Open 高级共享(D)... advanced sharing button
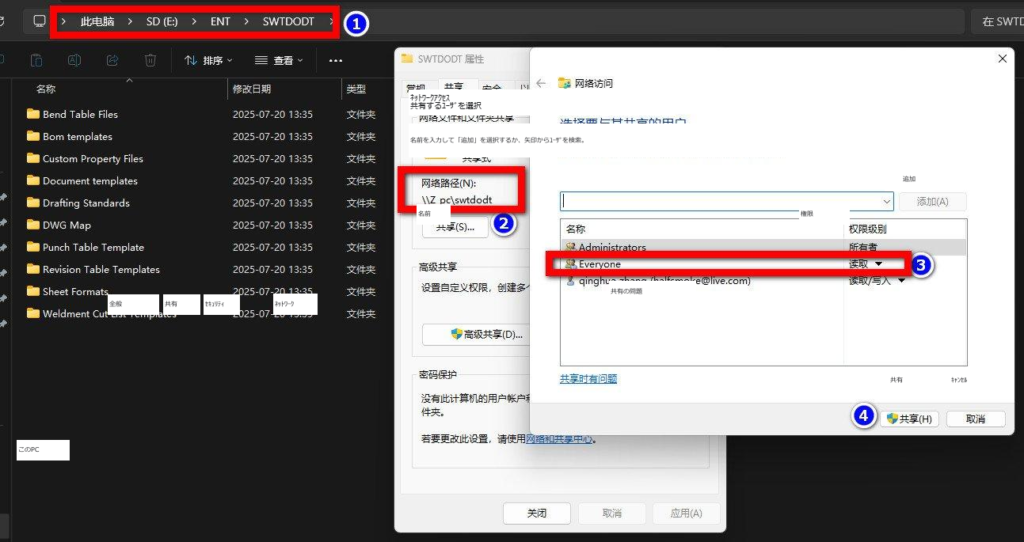 [x=476, y=334]
